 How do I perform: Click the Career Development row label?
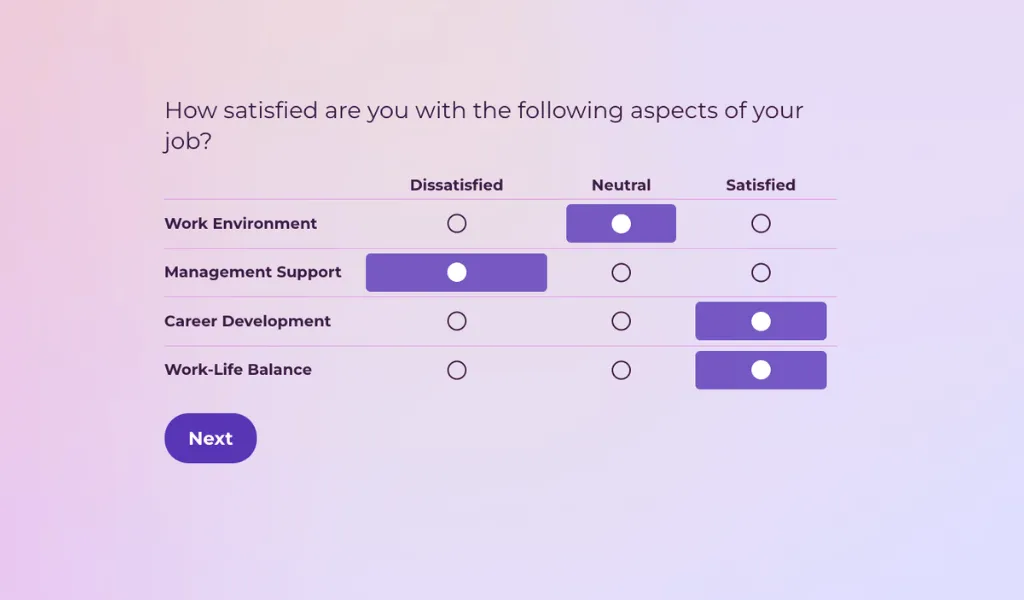pos(247,321)
